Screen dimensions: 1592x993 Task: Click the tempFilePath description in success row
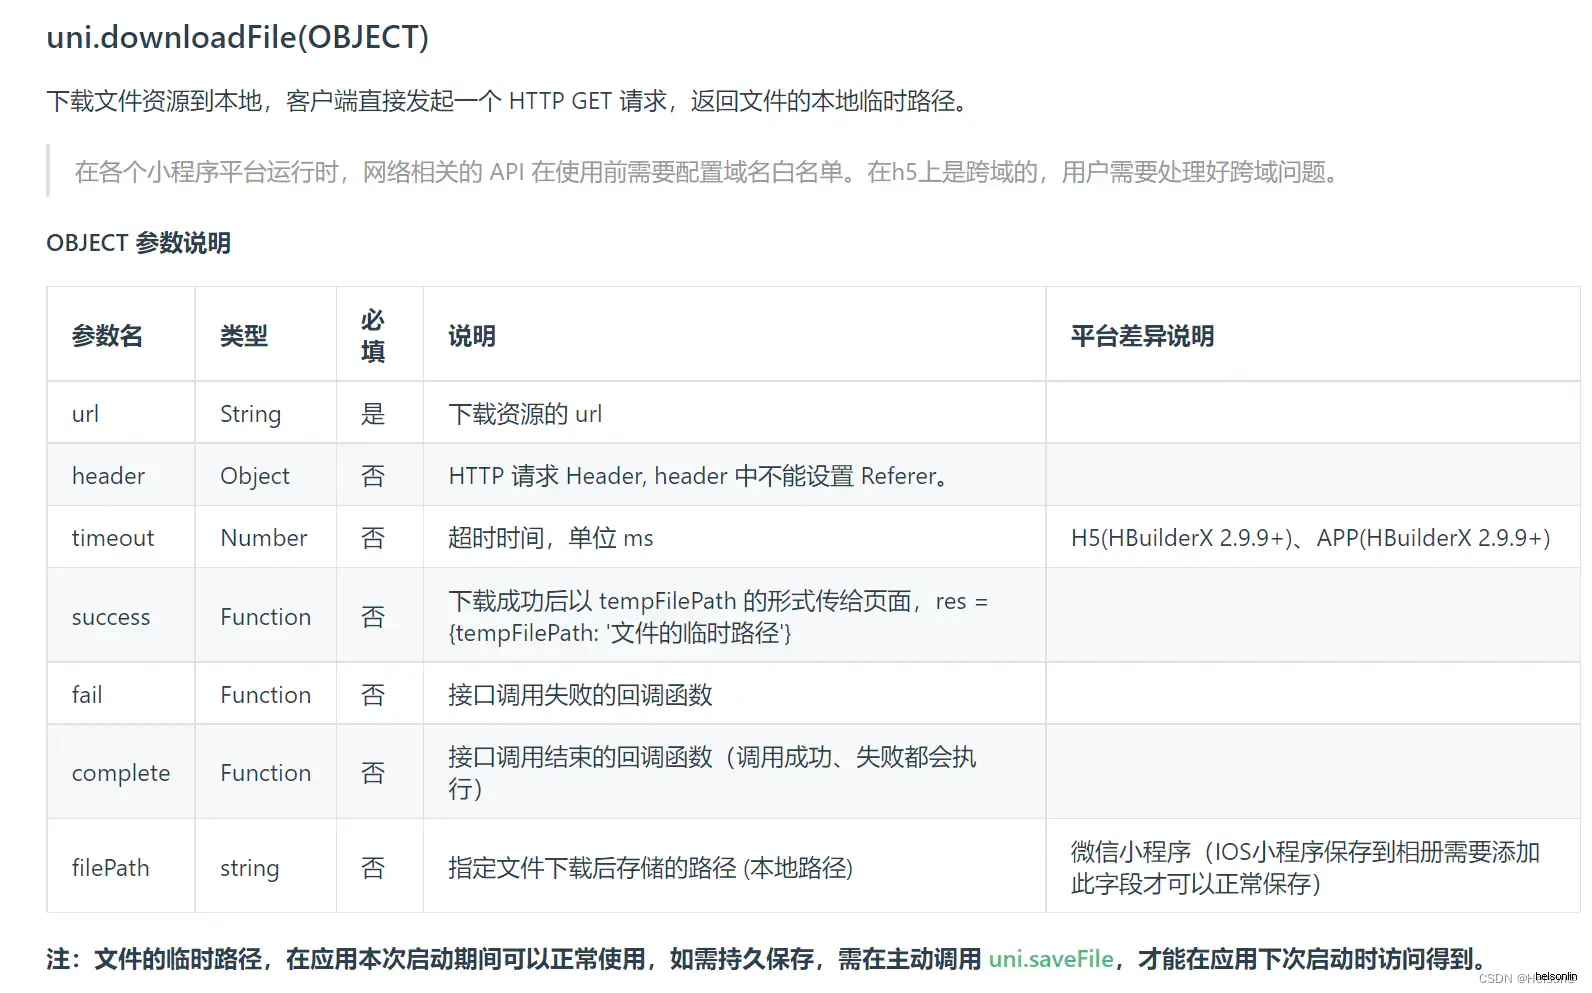tap(718, 617)
